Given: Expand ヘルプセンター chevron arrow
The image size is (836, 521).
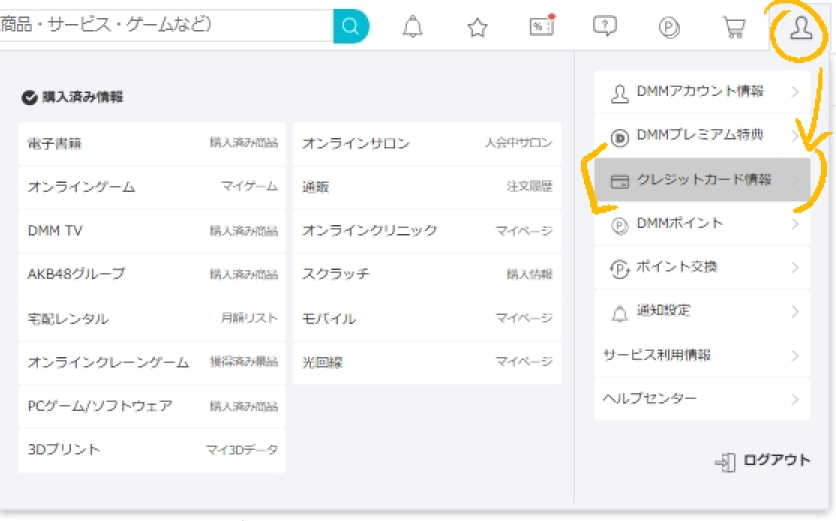Looking at the screenshot, I should tap(795, 400).
